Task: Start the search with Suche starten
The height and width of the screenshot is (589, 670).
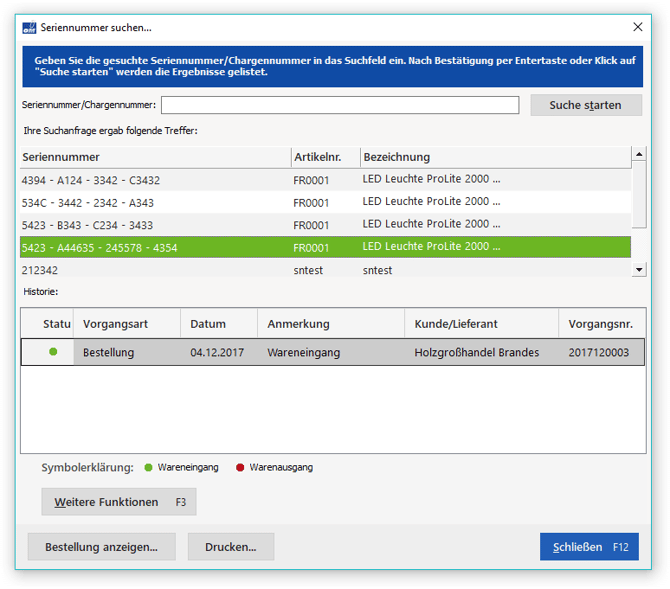Action: [586, 105]
